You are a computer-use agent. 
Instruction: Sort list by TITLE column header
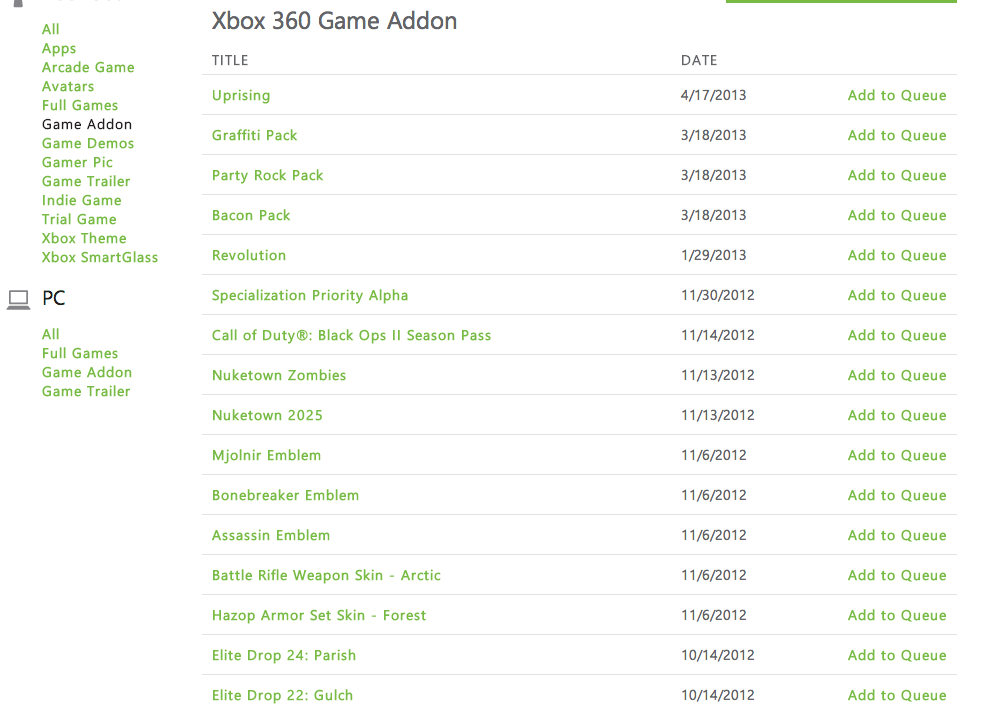tap(230, 61)
